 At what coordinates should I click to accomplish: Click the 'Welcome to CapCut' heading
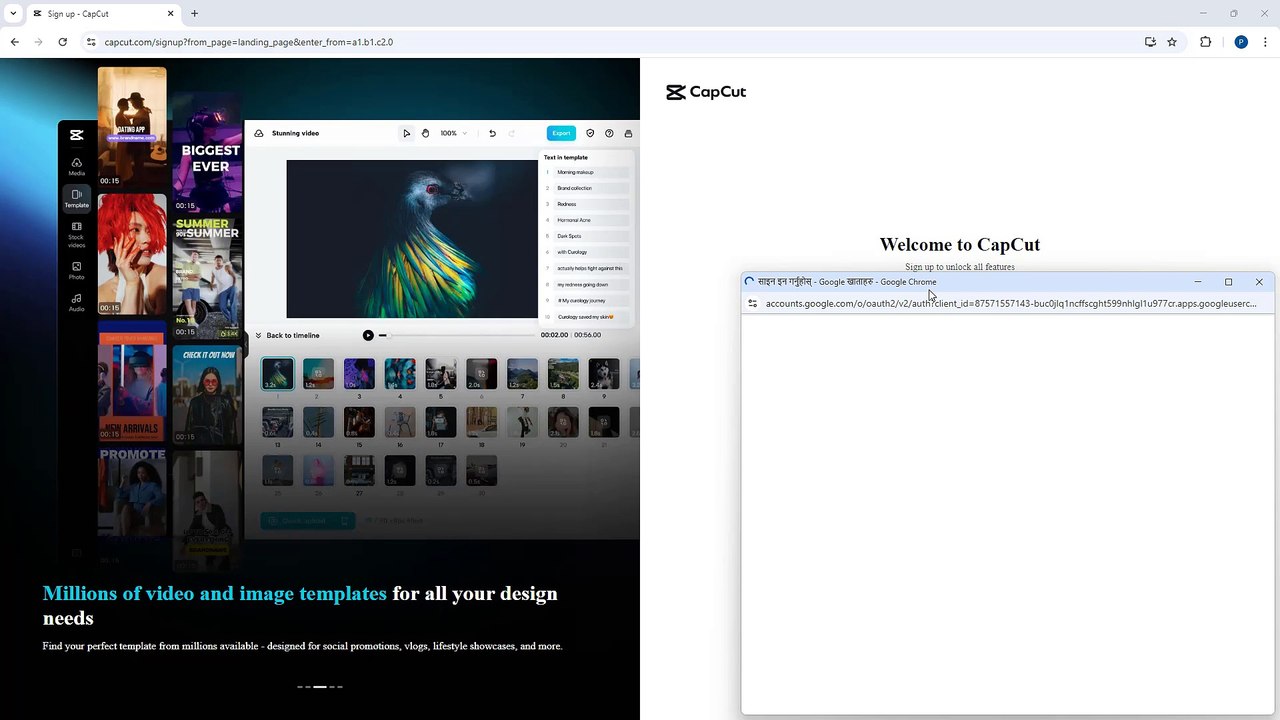click(x=960, y=245)
